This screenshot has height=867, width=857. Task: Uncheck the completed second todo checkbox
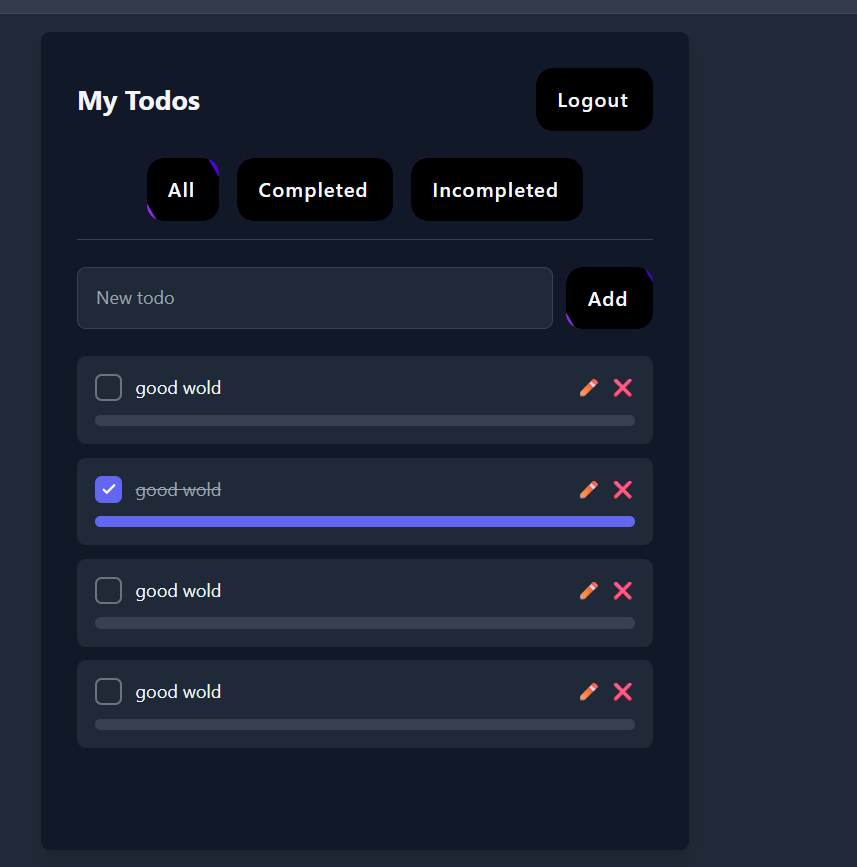click(108, 489)
